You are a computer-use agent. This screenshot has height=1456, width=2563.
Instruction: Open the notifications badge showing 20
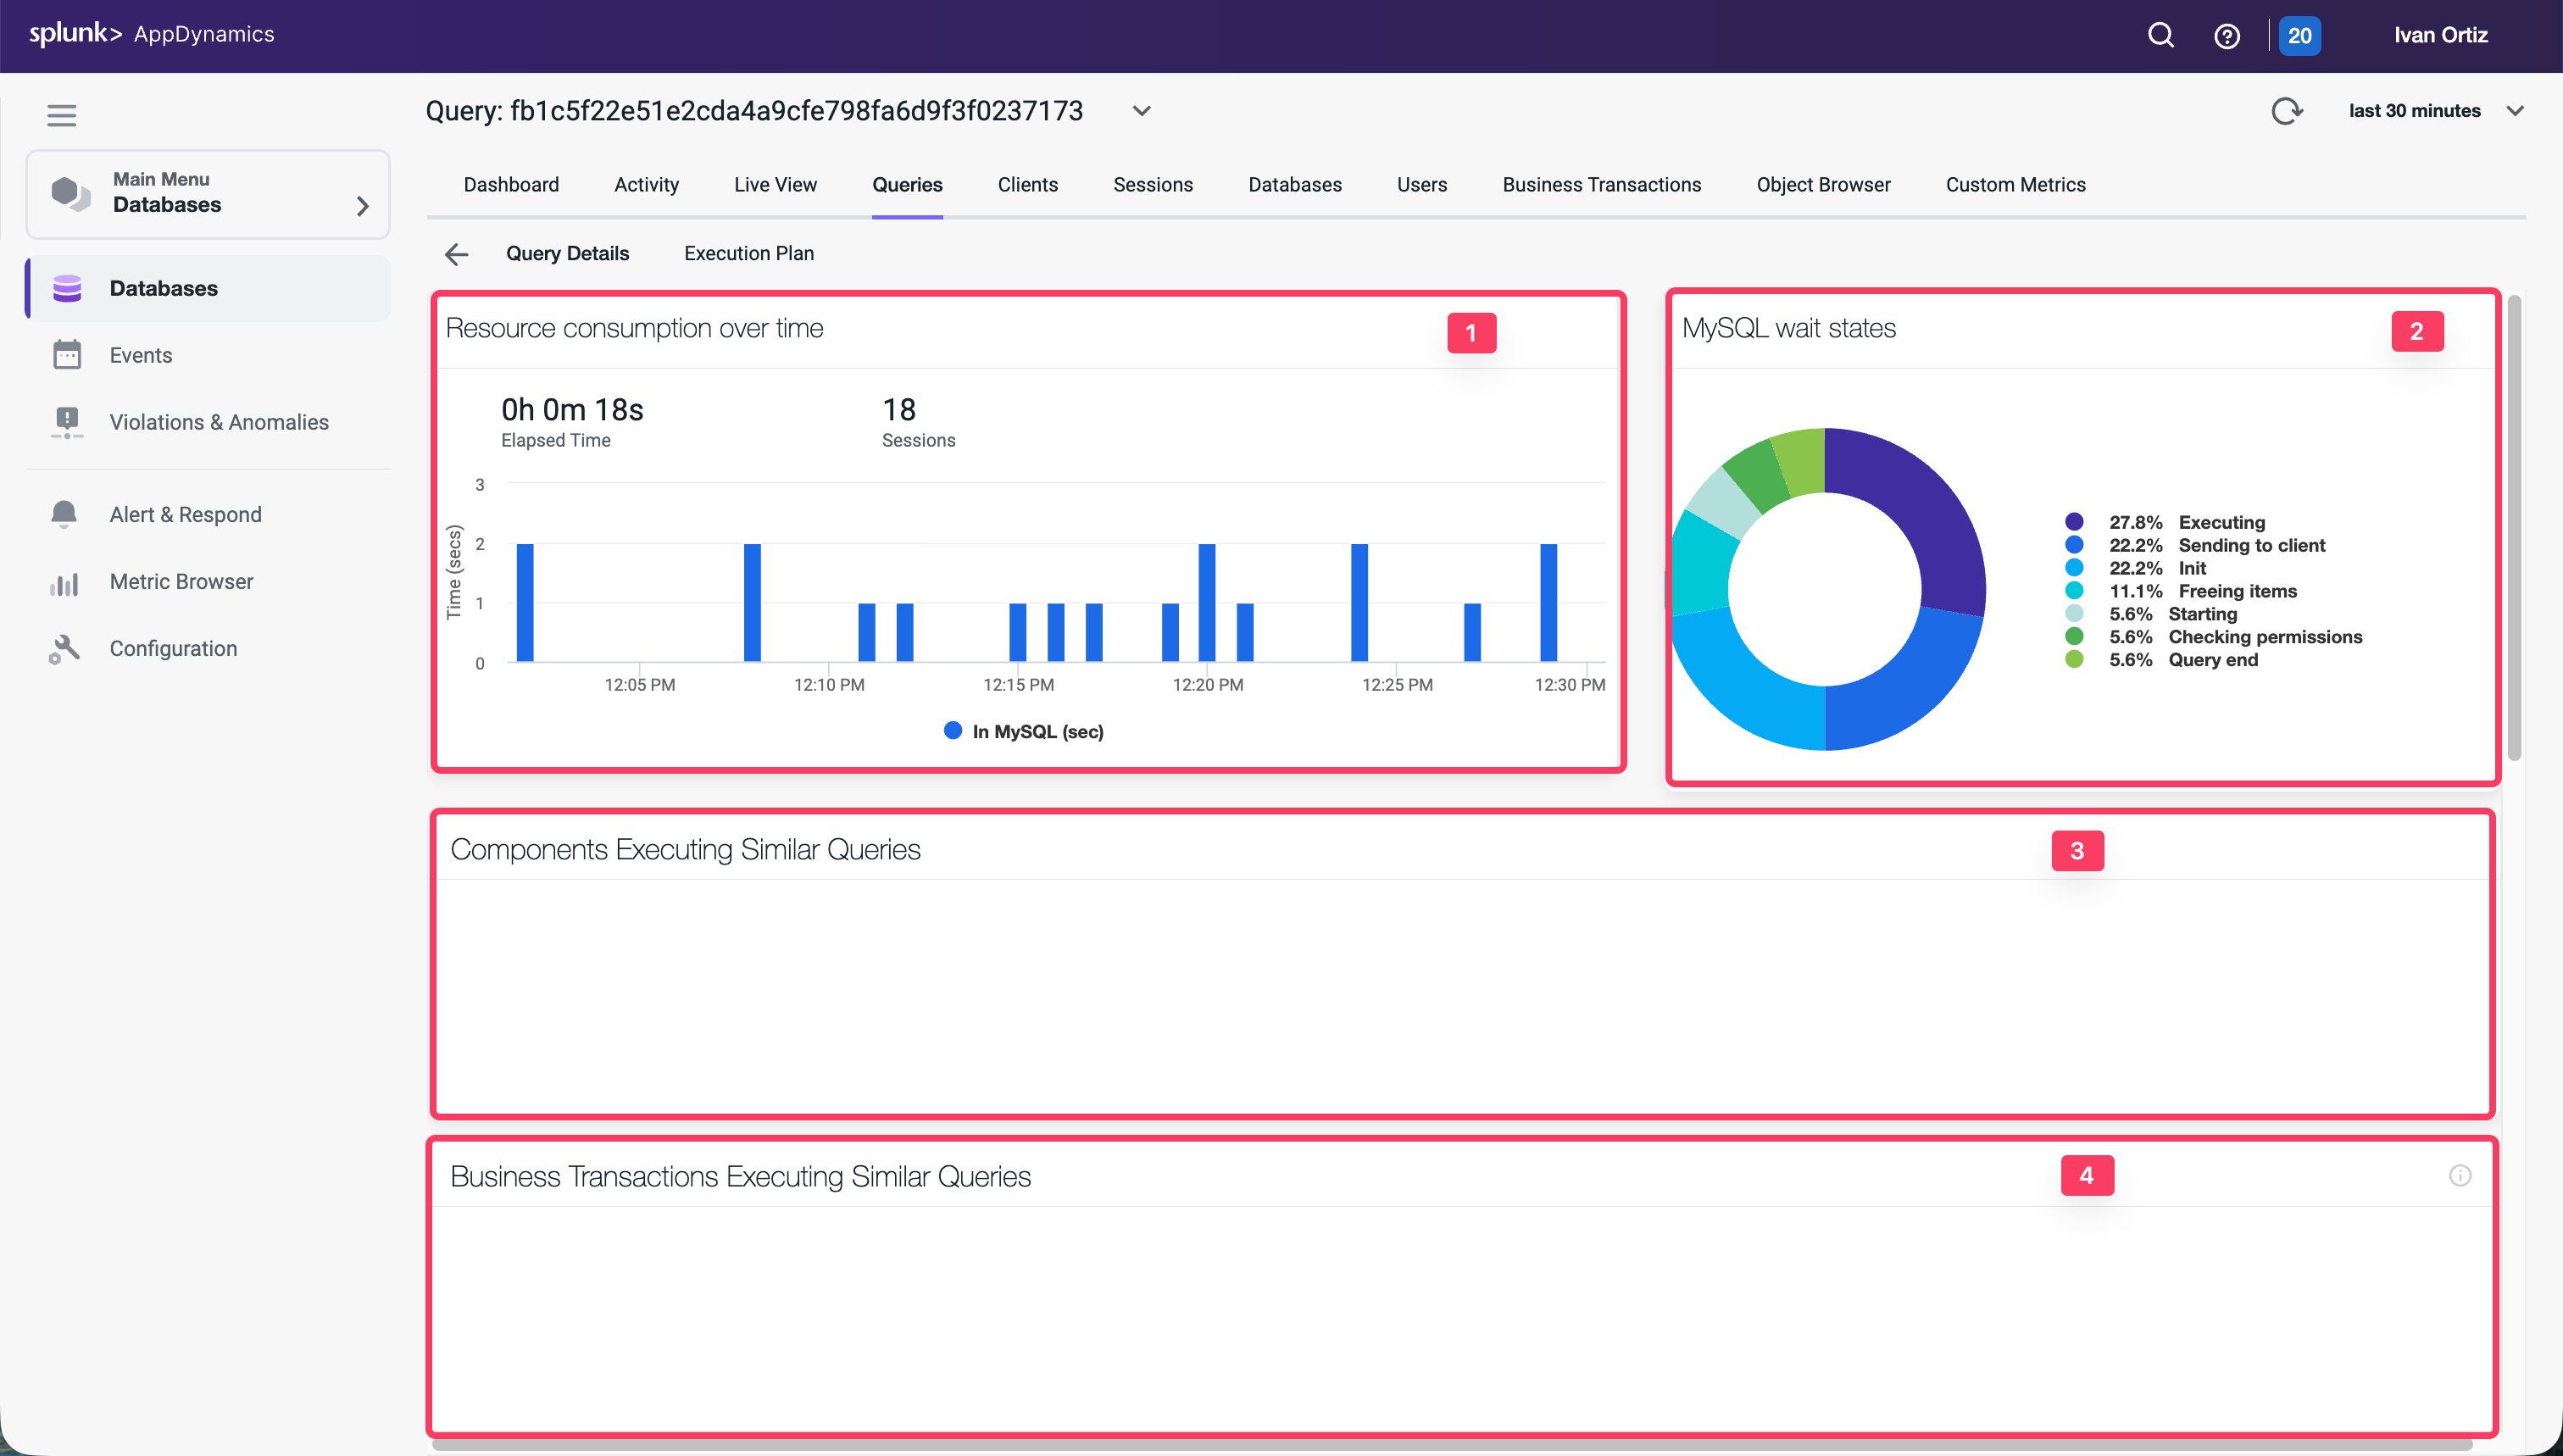pyautogui.click(x=2299, y=36)
